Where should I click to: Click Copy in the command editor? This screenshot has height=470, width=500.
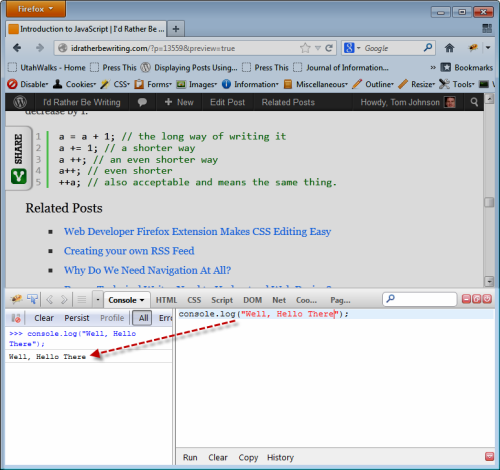click(x=248, y=457)
